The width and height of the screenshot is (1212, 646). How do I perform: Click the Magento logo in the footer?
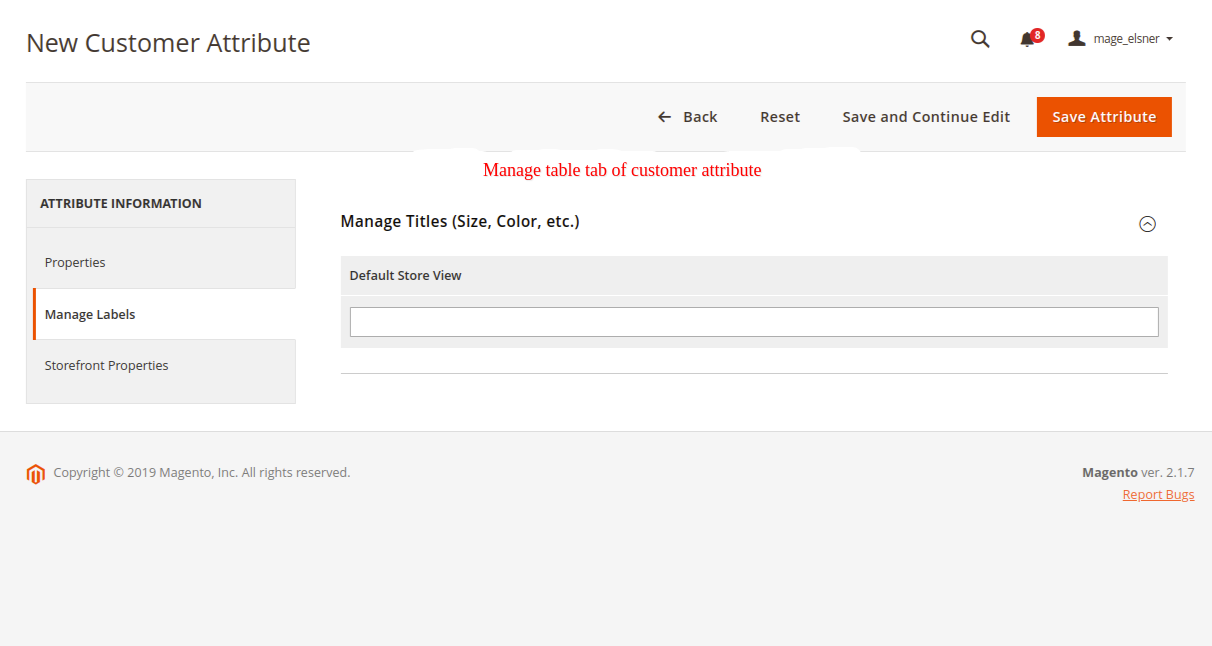tap(36, 474)
